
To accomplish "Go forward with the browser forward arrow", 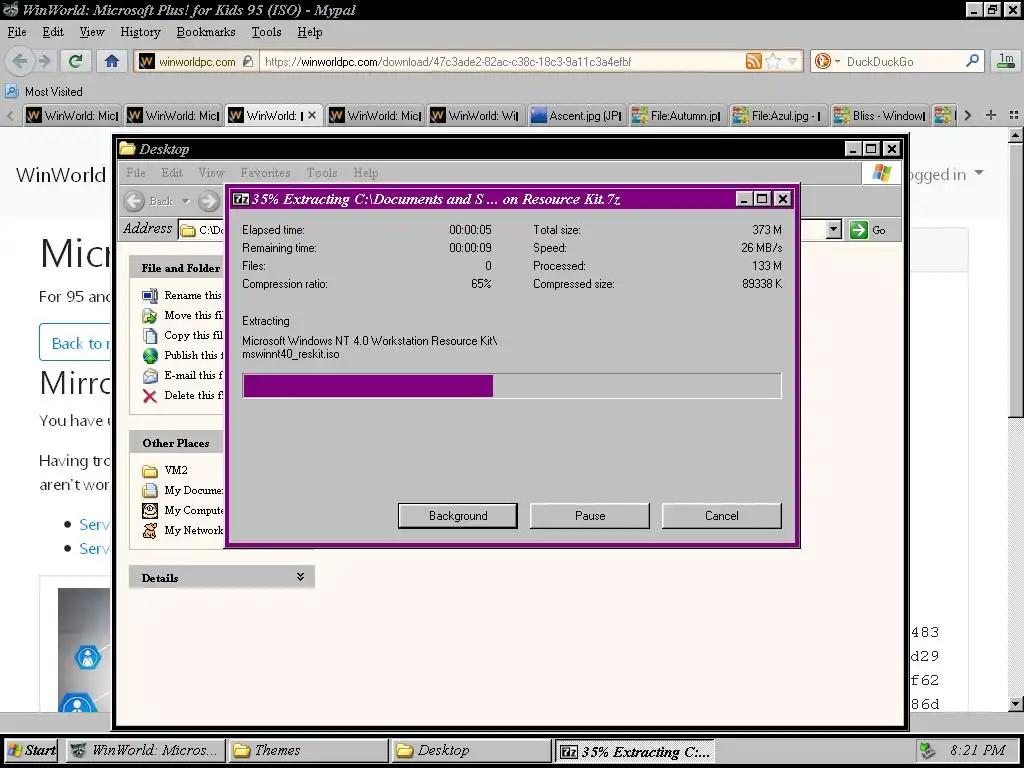I will point(44,61).
